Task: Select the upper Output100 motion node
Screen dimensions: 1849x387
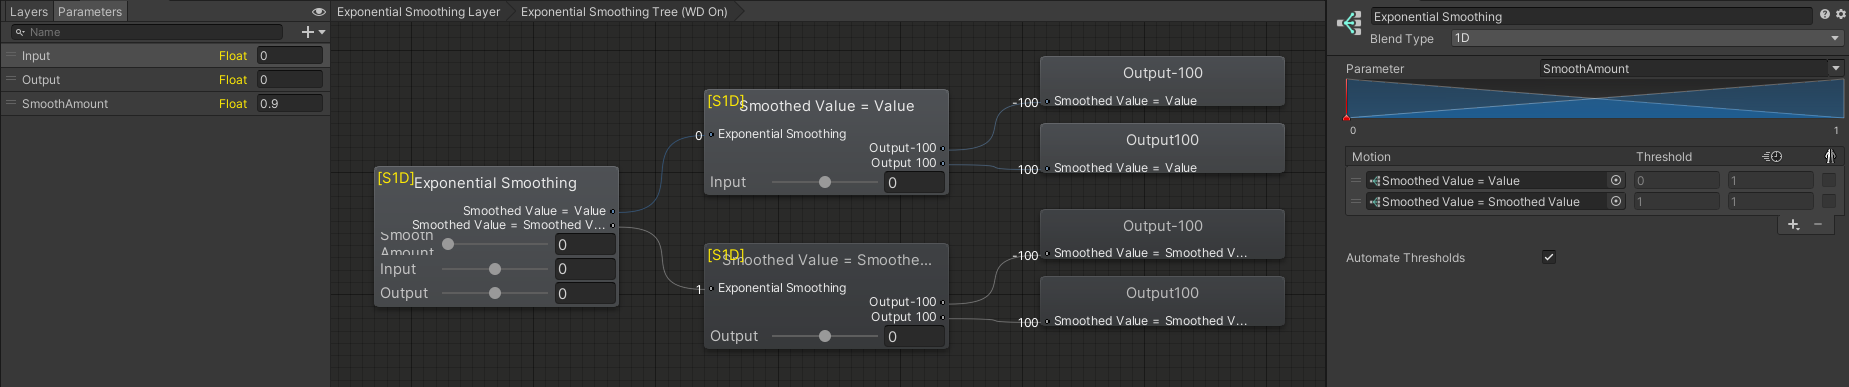Action: click(1162, 148)
